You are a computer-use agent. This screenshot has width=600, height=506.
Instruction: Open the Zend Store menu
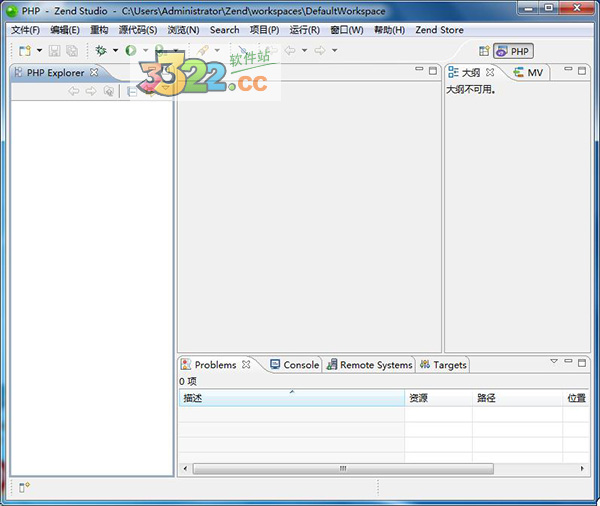439,30
